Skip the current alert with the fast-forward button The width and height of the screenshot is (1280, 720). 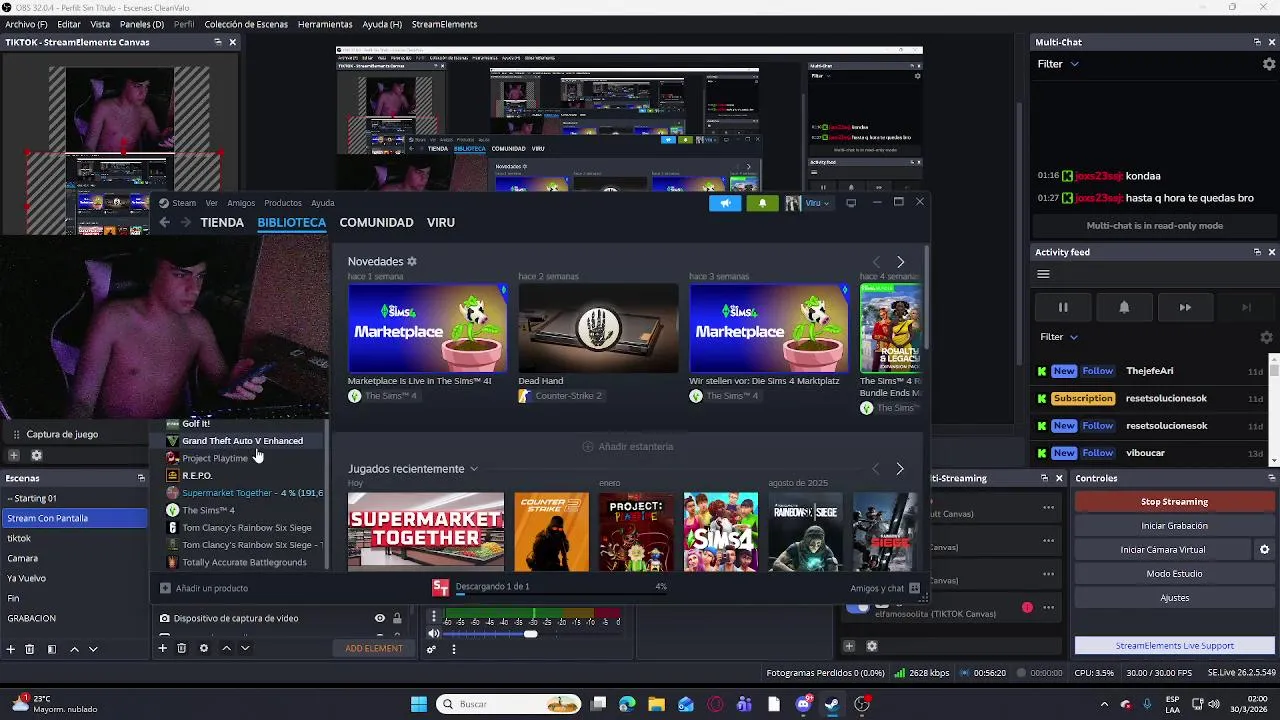pyautogui.click(x=1185, y=307)
